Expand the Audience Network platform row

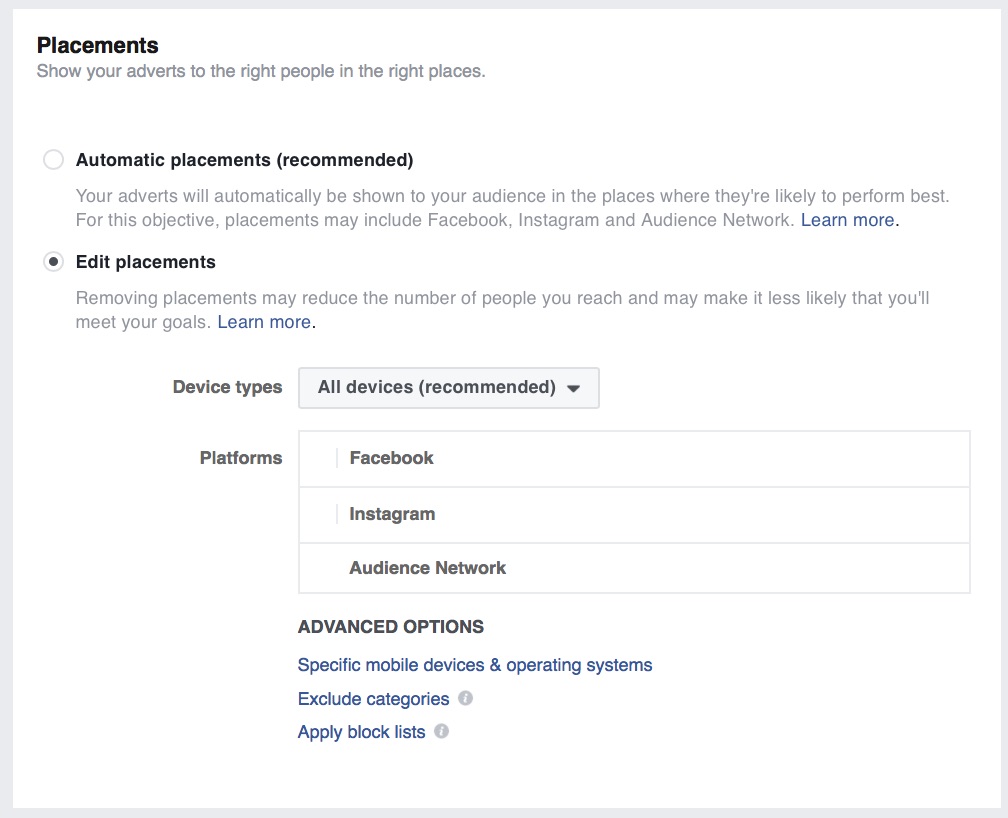click(x=634, y=568)
